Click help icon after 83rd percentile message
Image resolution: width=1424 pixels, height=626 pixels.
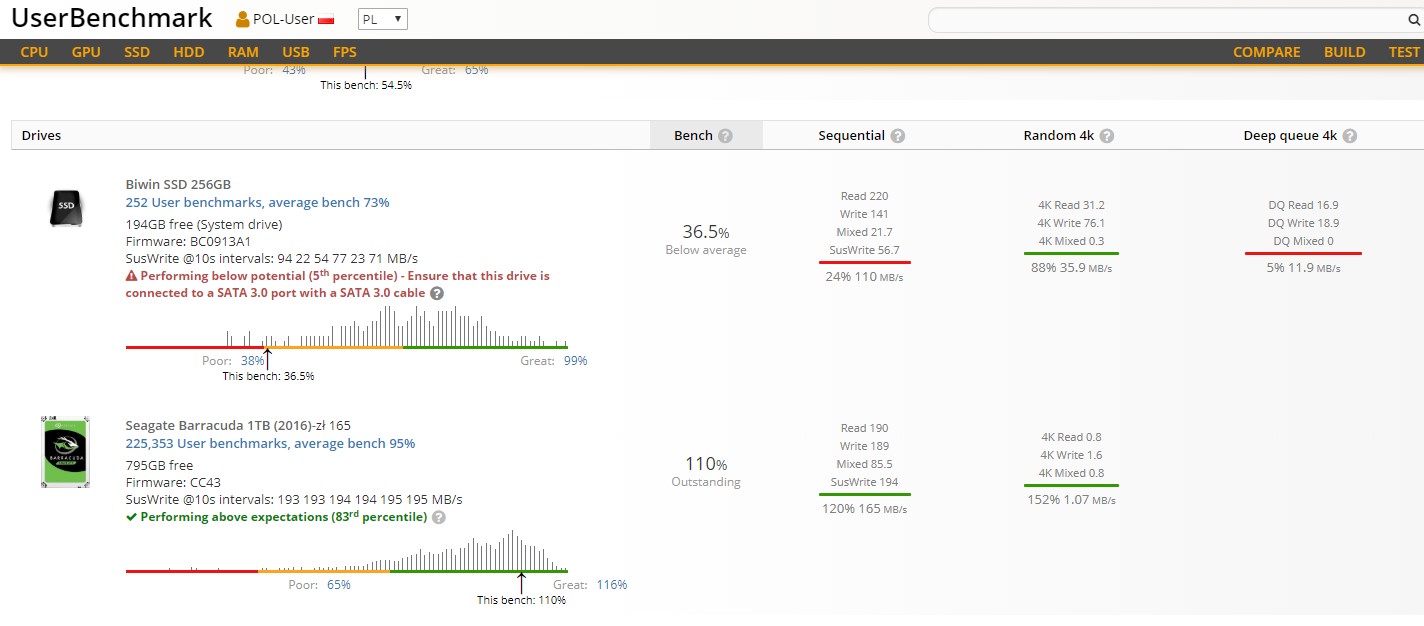click(x=439, y=517)
